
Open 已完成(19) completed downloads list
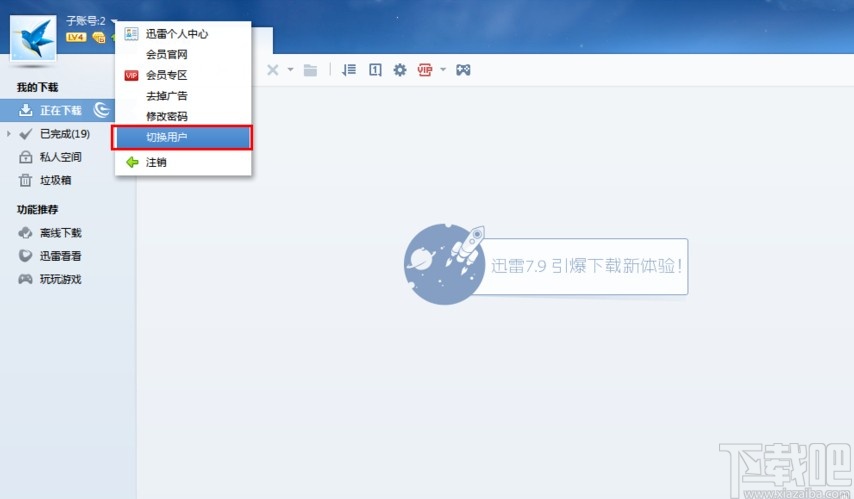(x=65, y=134)
